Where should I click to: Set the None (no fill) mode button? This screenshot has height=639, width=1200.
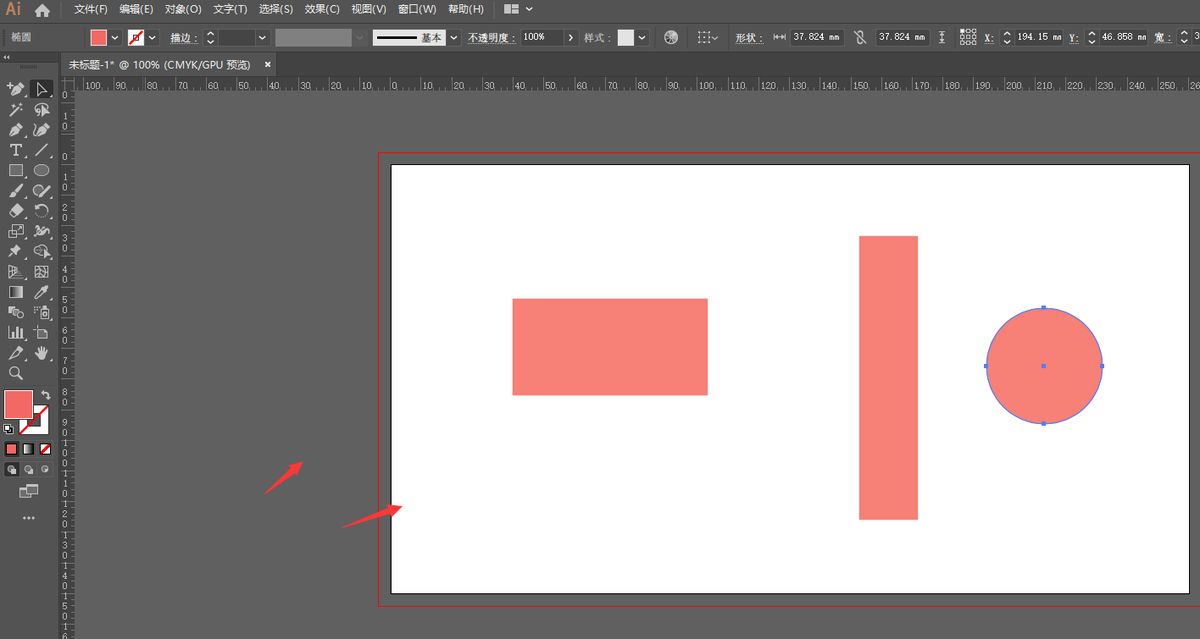click(45, 449)
